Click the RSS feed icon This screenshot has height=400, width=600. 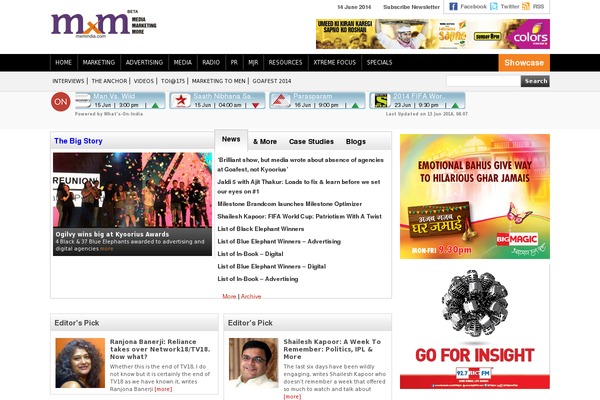click(526, 7)
